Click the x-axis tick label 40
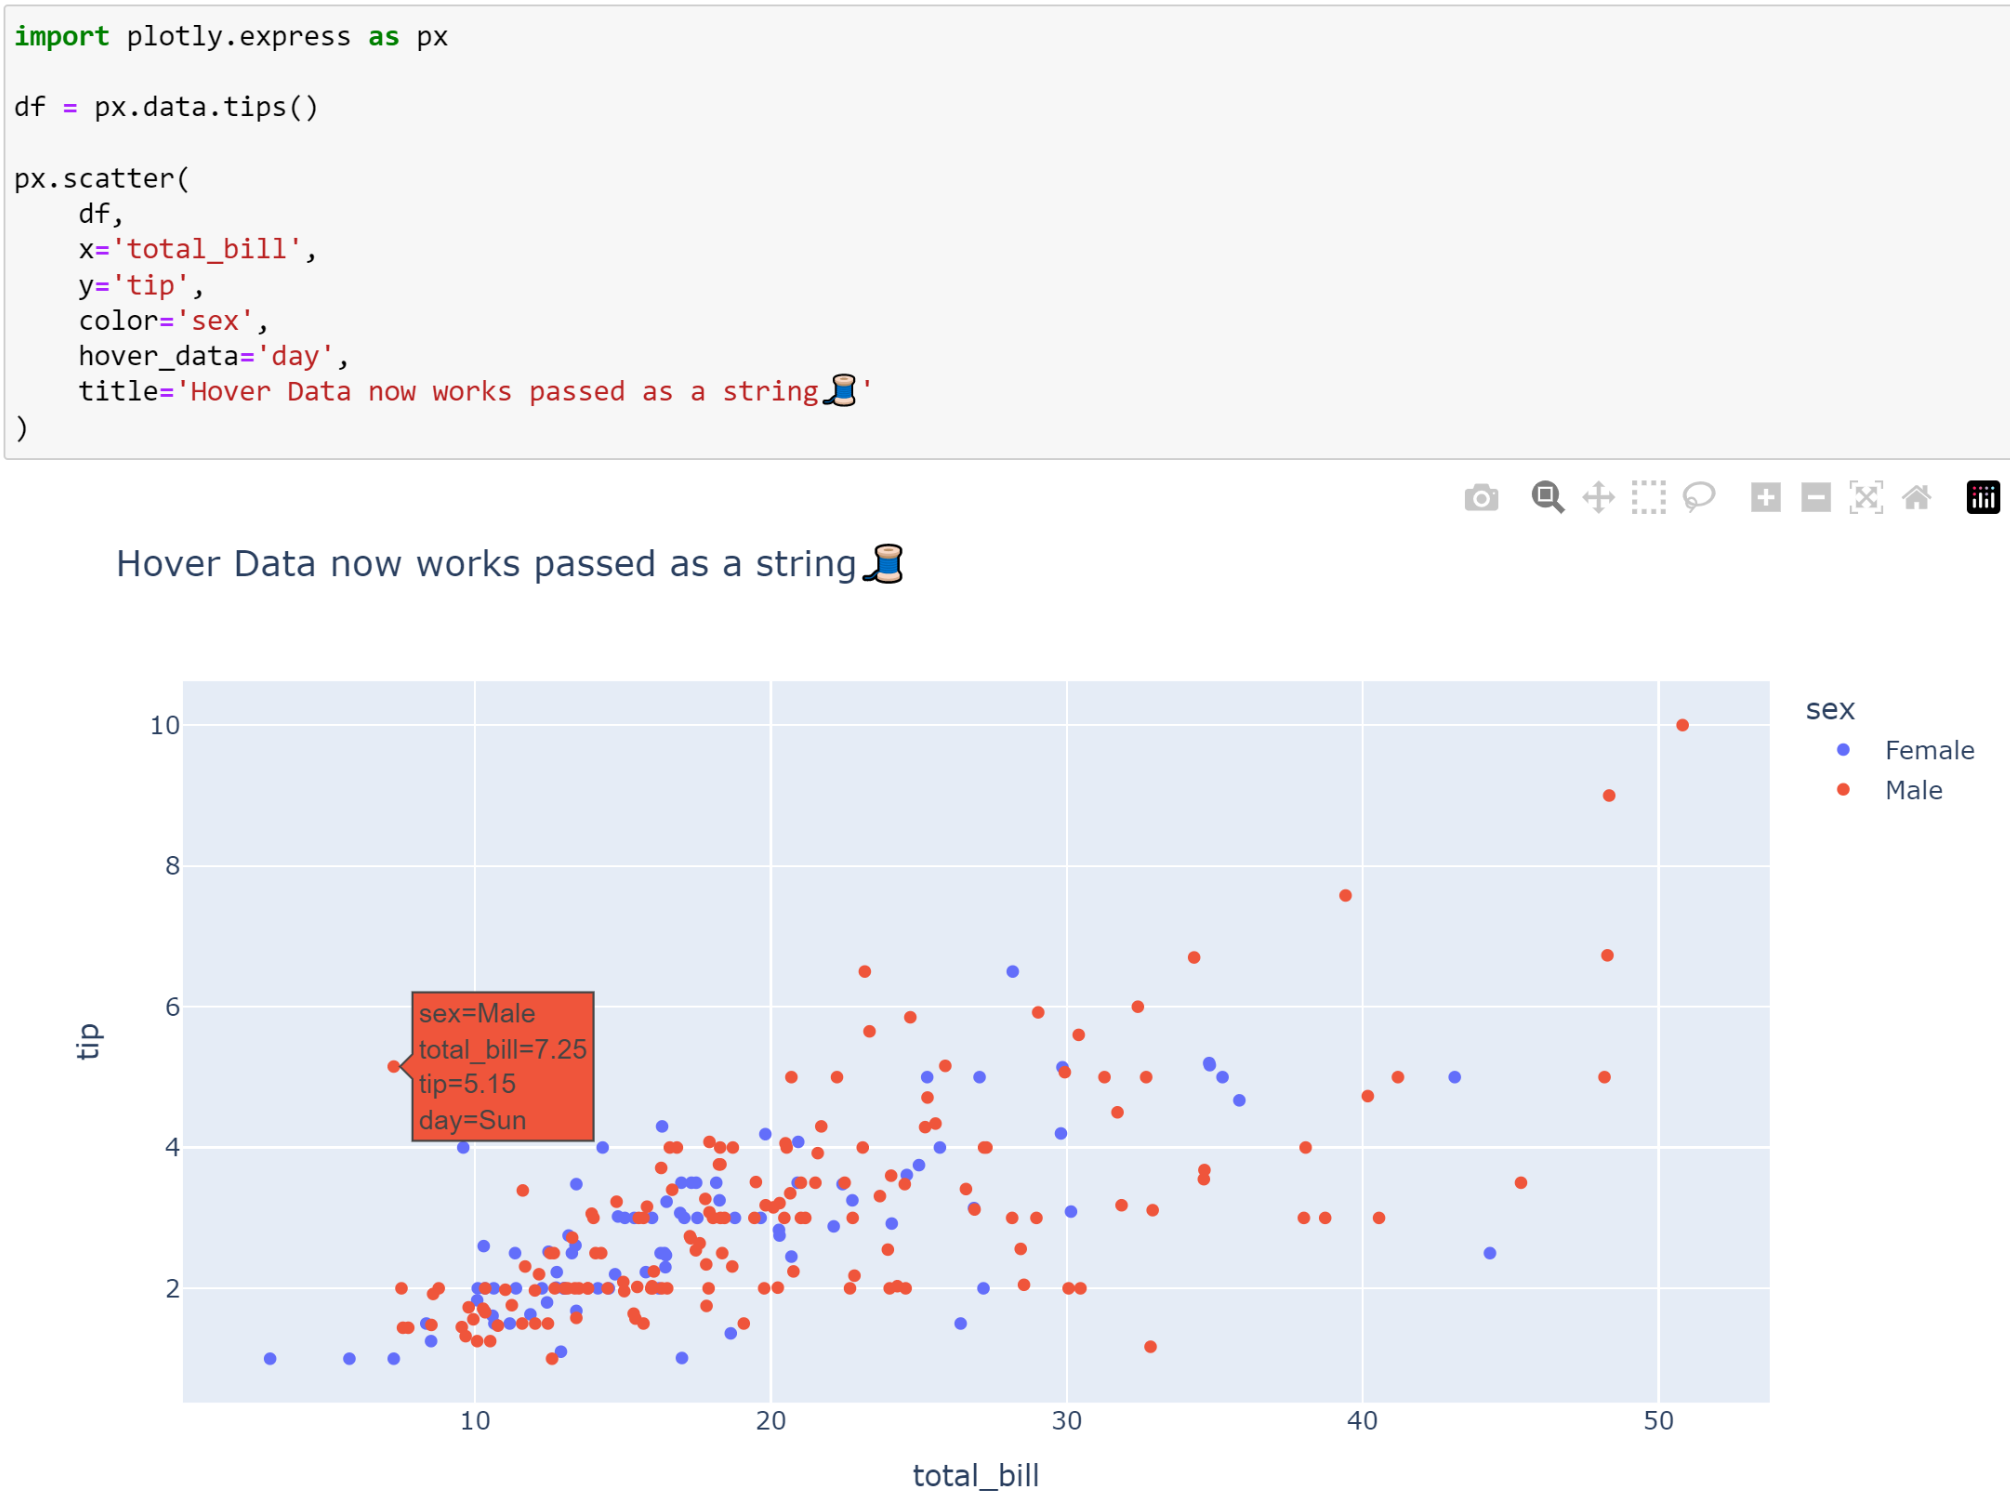This screenshot has width=2010, height=1504. click(1362, 1421)
